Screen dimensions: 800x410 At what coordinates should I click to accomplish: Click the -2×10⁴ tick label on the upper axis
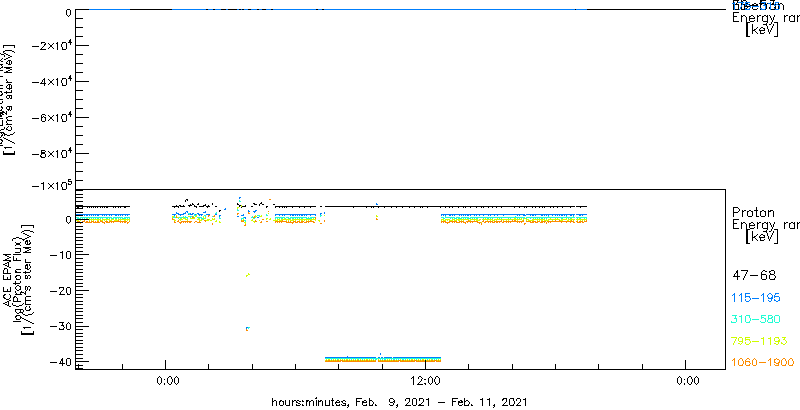[x=51, y=46]
